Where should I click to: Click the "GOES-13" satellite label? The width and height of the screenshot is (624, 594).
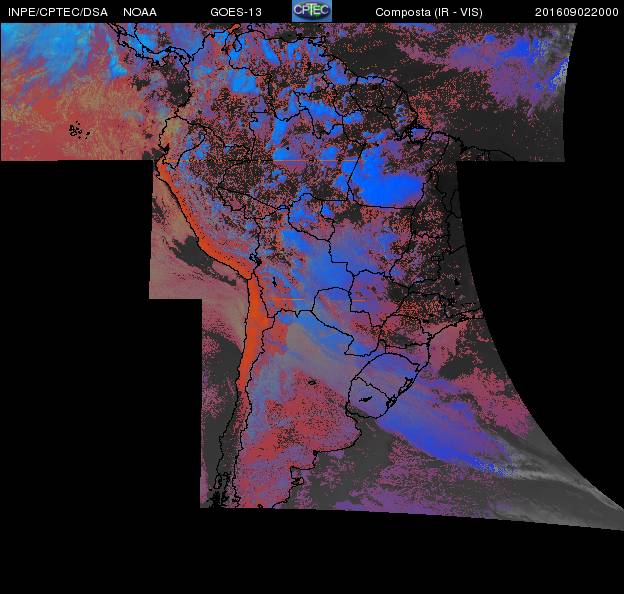tap(236, 12)
